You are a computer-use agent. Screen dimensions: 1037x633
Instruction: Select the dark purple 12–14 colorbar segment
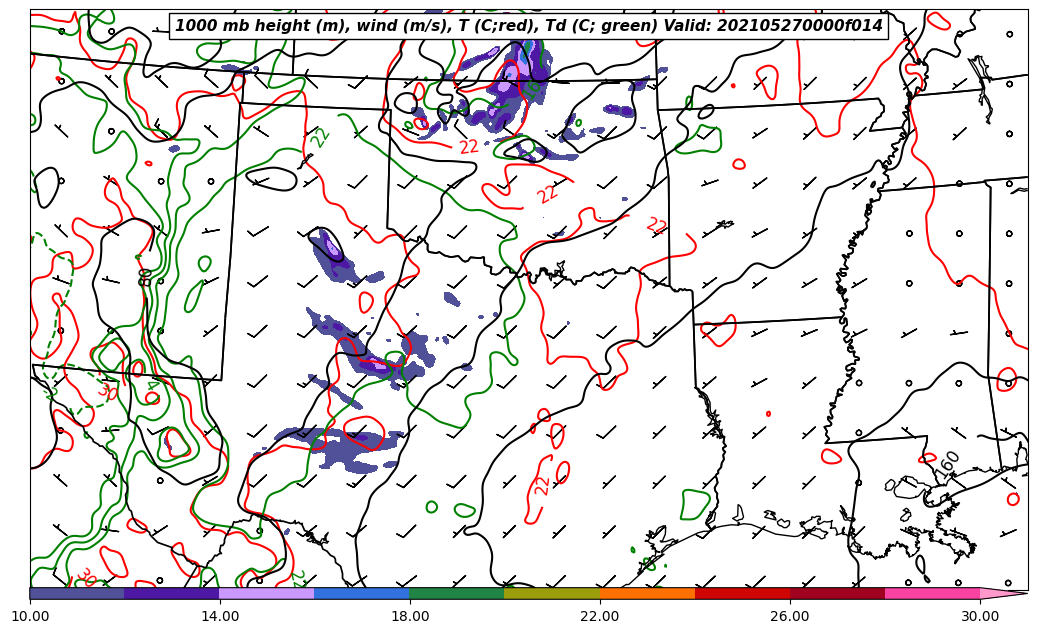(x=171, y=593)
